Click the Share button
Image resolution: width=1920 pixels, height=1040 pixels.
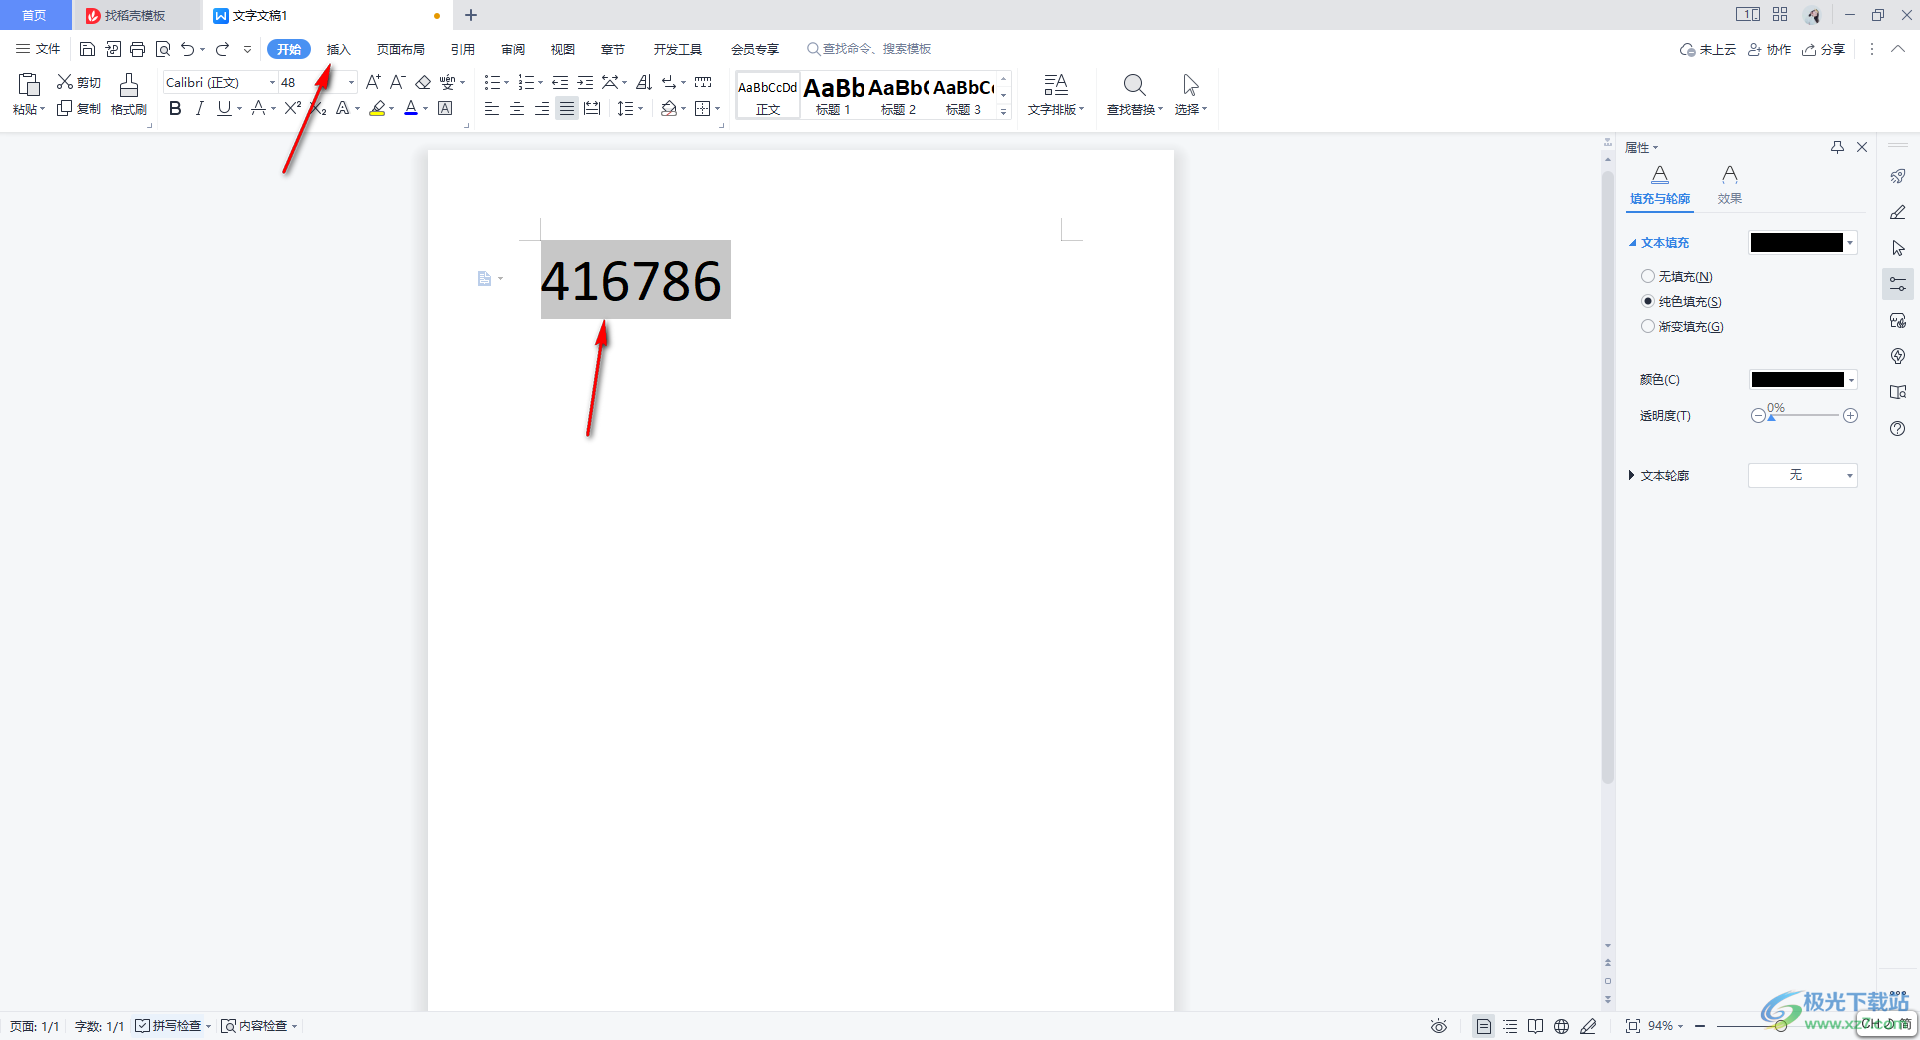[1824, 49]
